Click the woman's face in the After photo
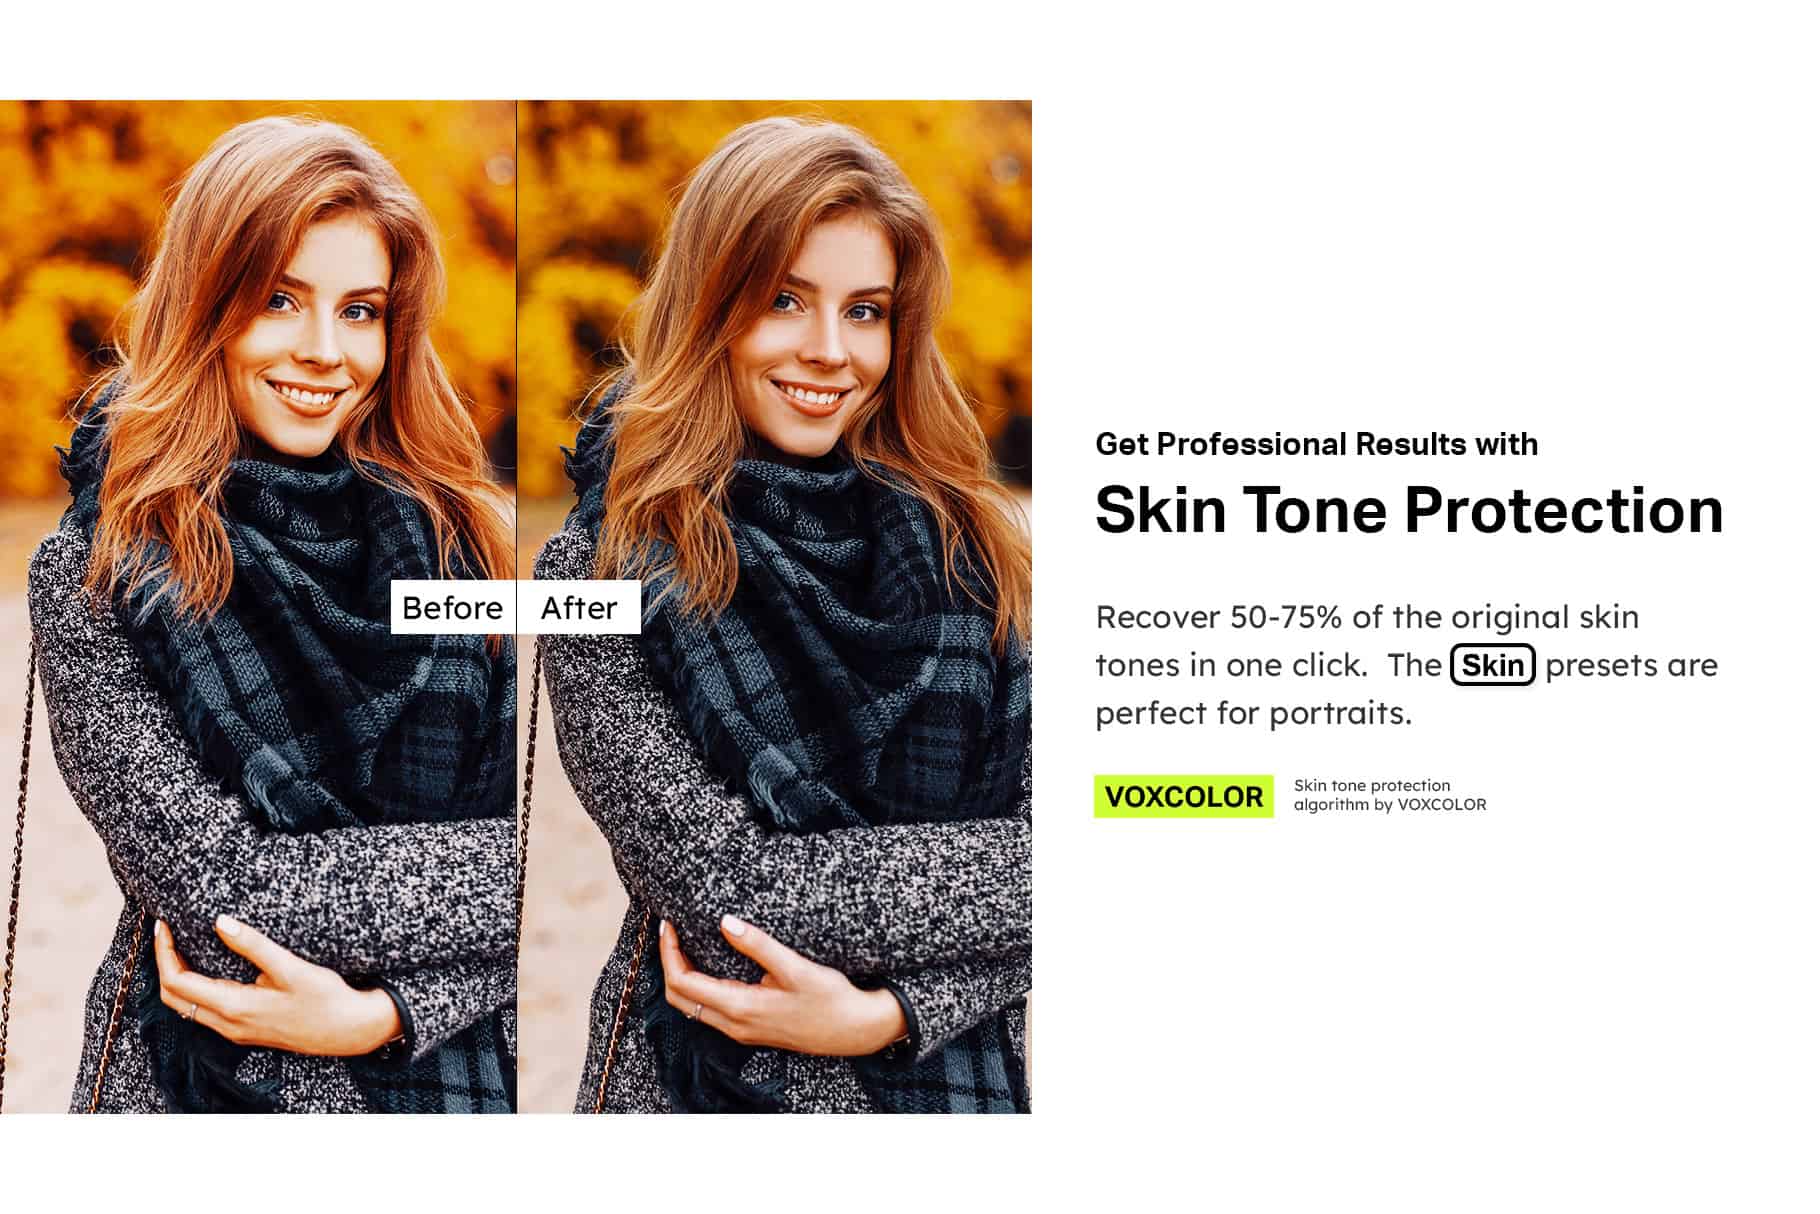The width and height of the screenshot is (1820, 1214). click(827, 330)
